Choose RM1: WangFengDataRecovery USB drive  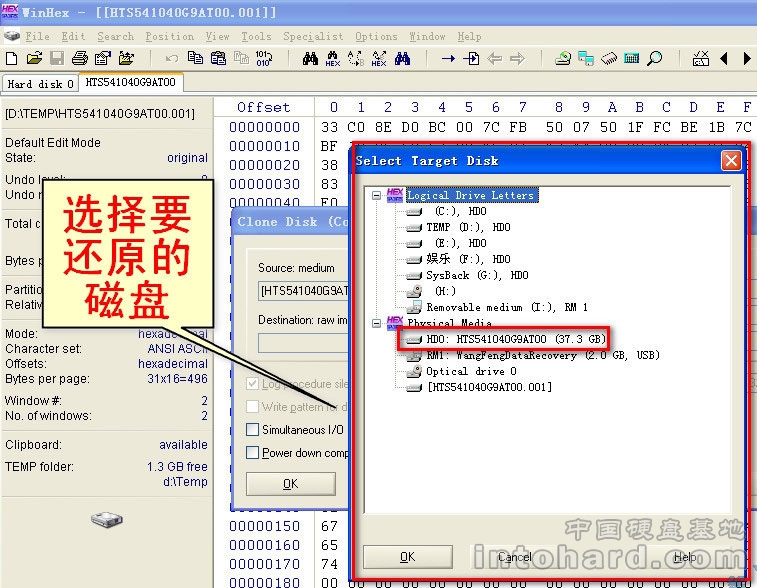(x=520, y=356)
